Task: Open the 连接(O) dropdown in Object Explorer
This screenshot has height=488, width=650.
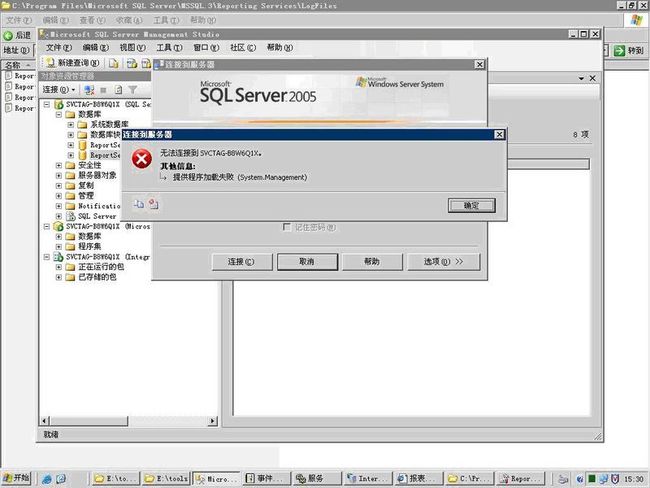Action: (58, 90)
